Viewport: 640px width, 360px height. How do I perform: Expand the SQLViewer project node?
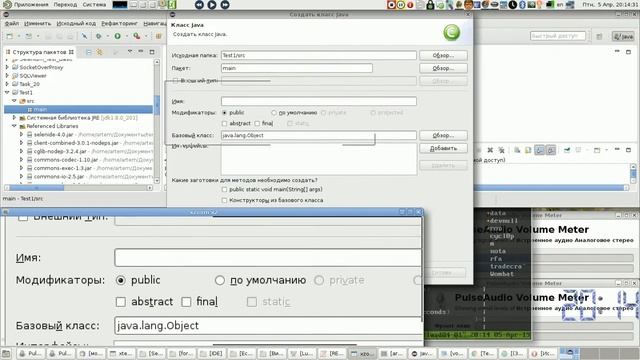coord(7,76)
